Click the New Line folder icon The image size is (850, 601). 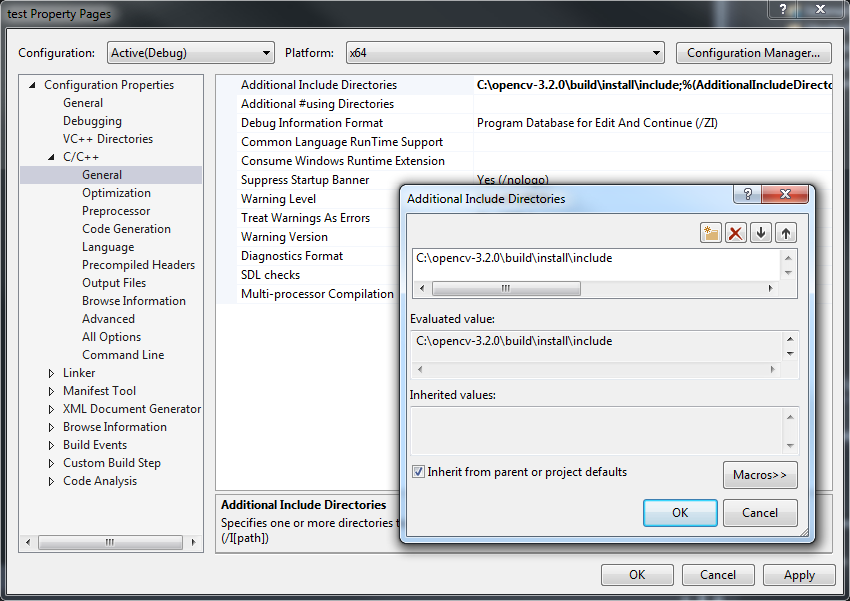pyautogui.click(x=709, y=232)
